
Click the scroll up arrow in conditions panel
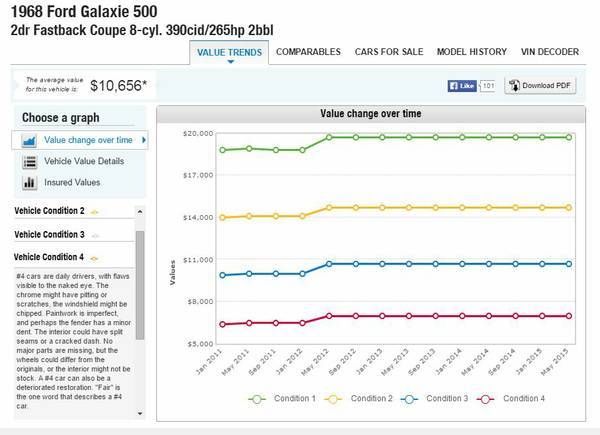pyautogui.click(x=140, y=212)
